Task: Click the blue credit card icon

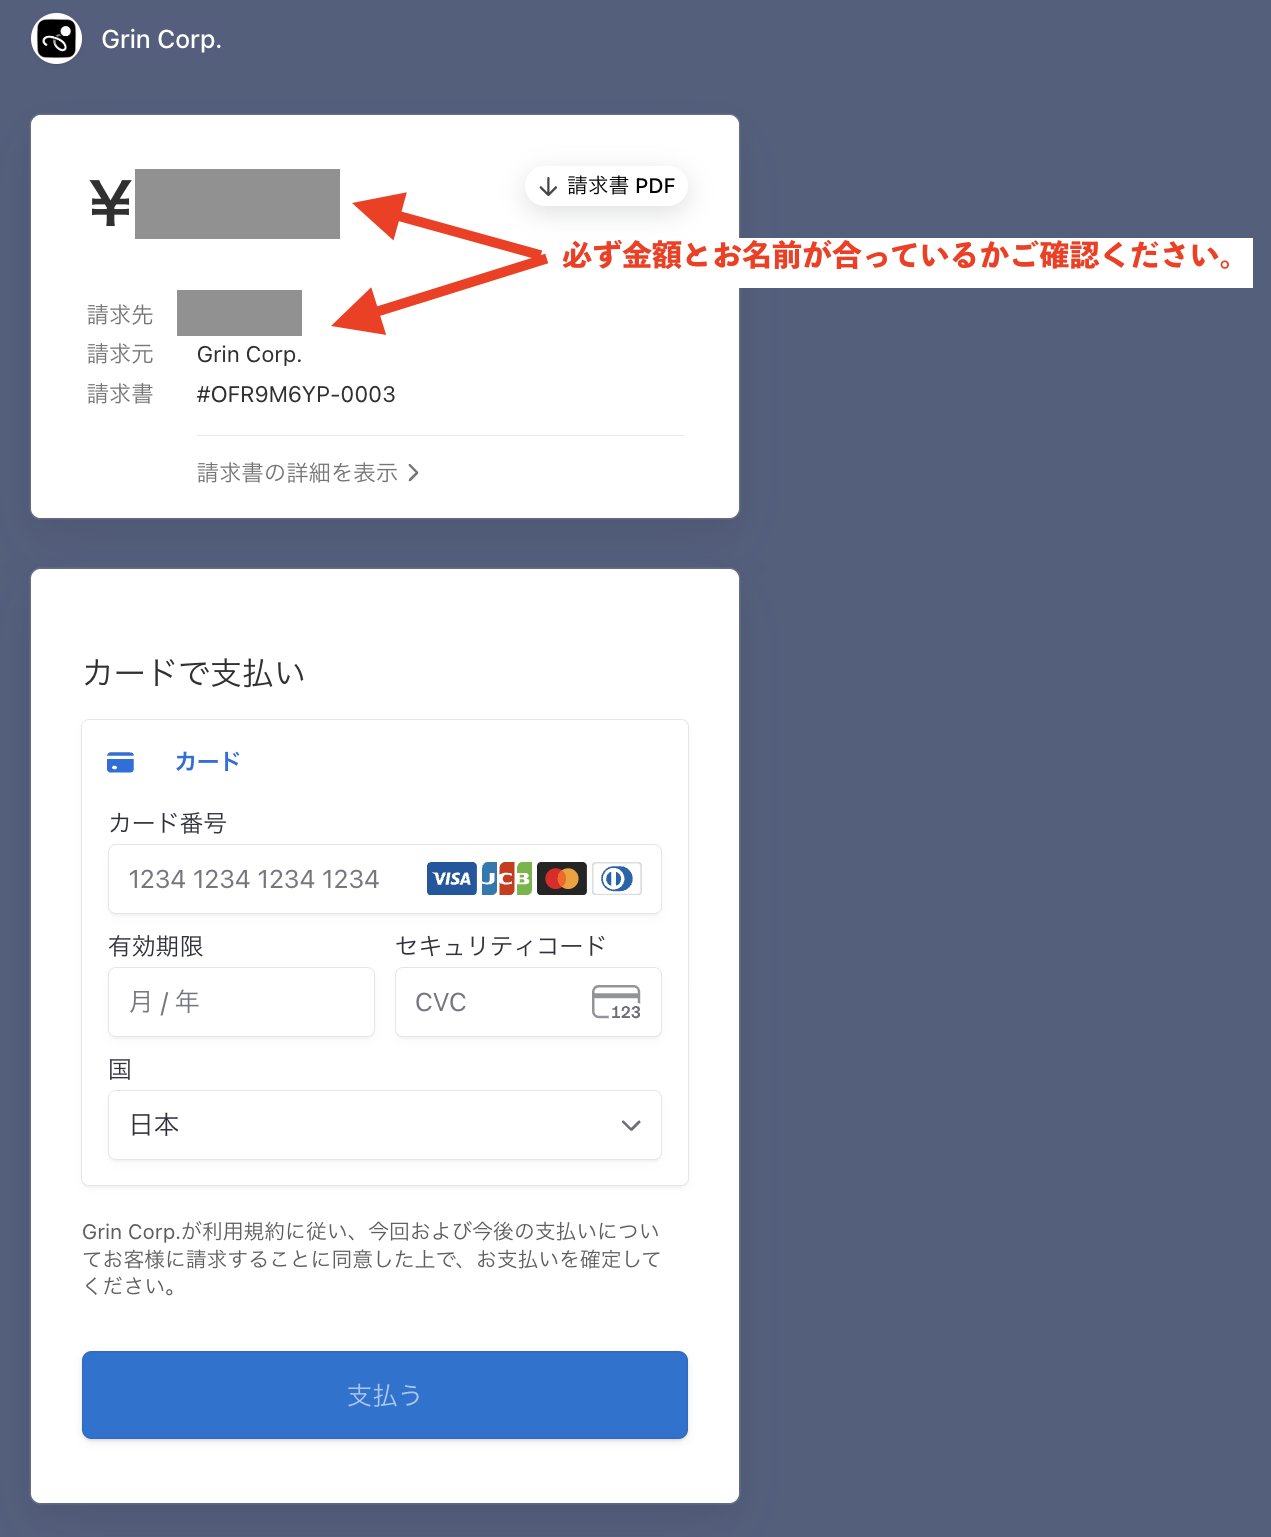Action: pyautogui.click(x=121, y=762)
